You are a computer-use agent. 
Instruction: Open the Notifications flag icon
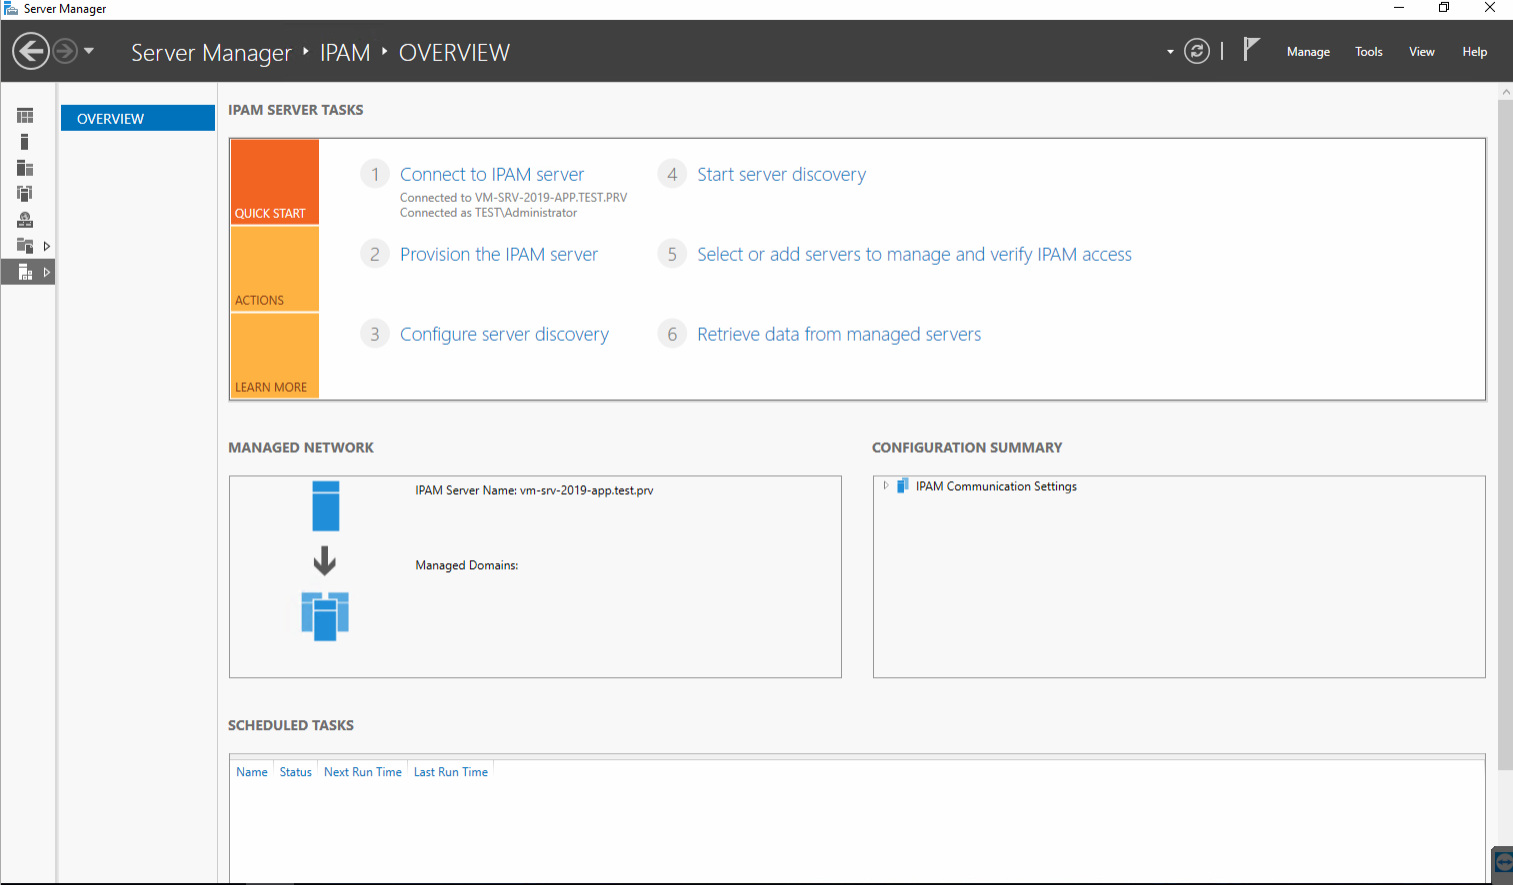1251,49
